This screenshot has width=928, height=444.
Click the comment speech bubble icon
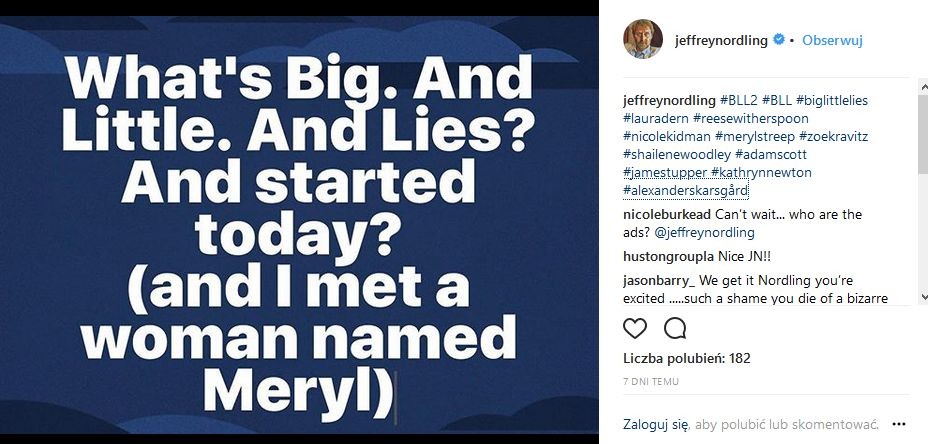[675, 328]
